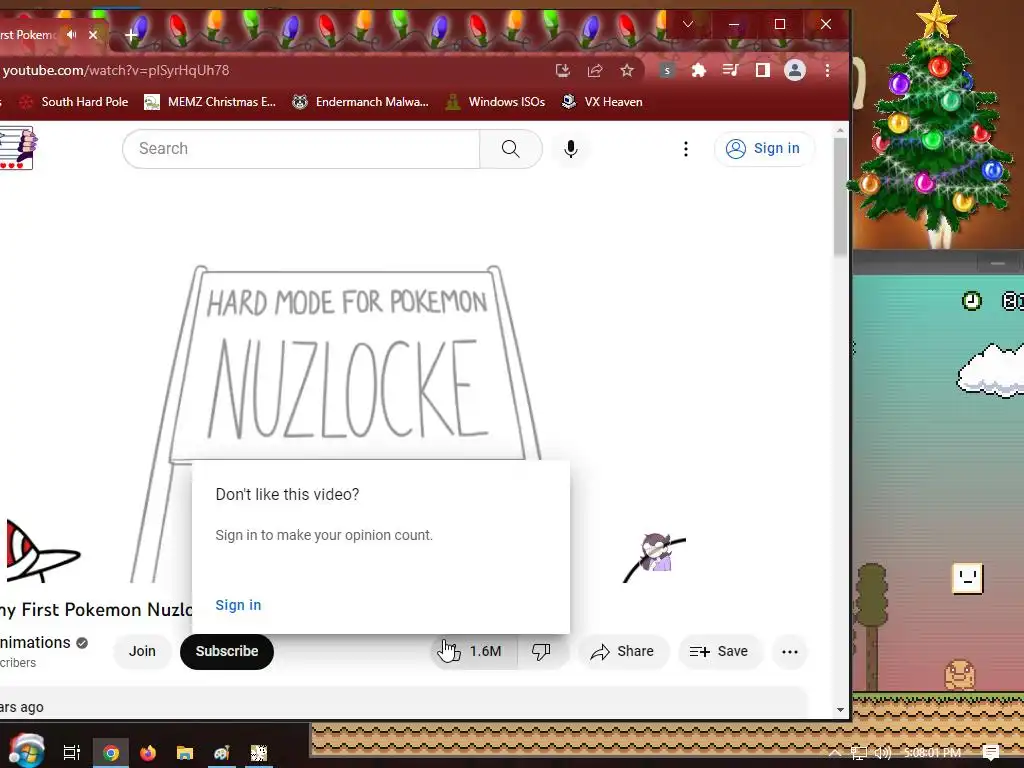
Task: Open the media control icon
Action: pyautogui.click(x=730, y=71)
